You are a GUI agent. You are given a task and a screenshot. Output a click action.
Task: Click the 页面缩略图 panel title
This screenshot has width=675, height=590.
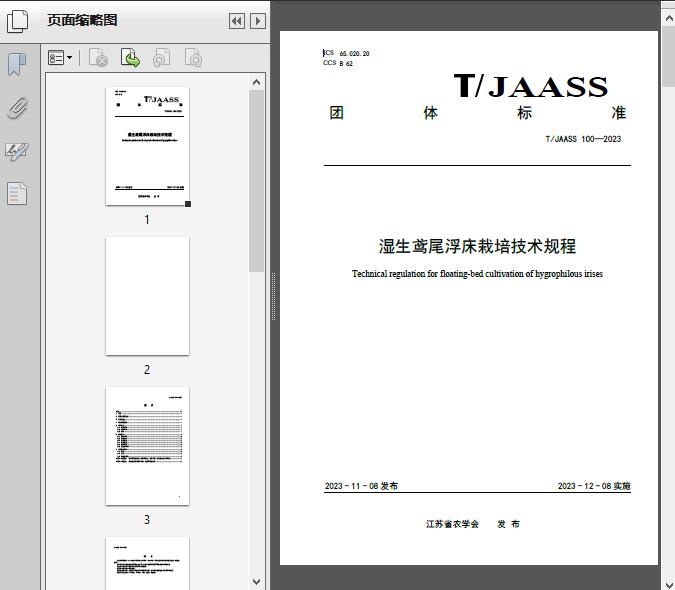coord(82,20)
